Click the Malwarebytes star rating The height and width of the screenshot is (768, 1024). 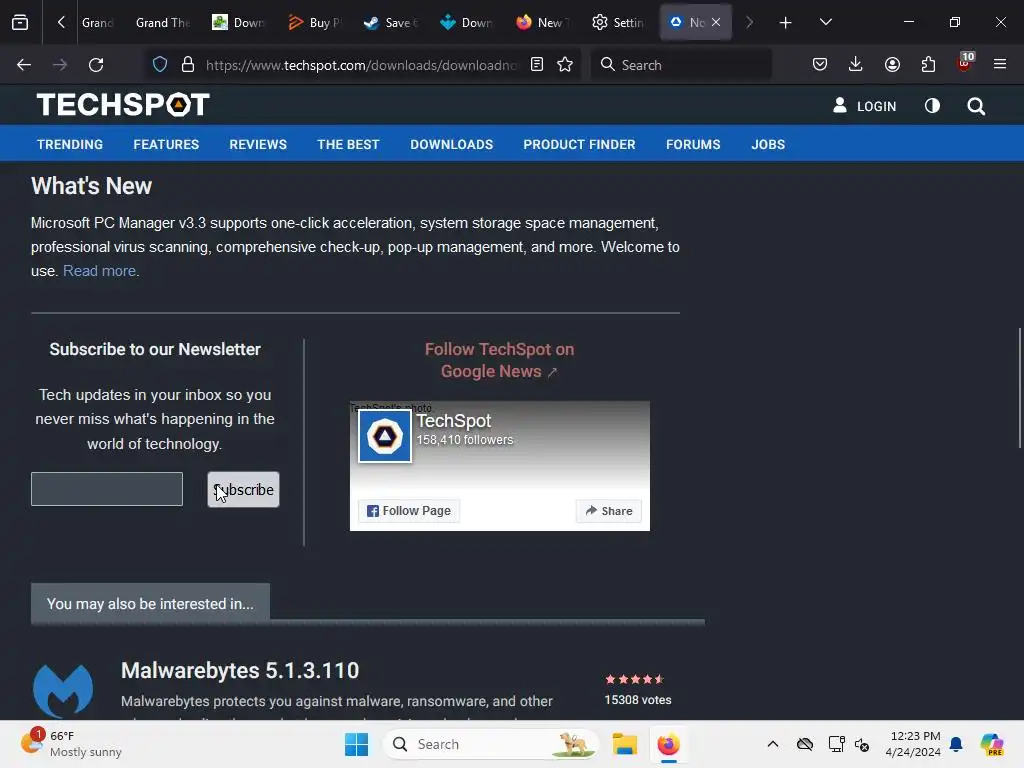point(635,679)
